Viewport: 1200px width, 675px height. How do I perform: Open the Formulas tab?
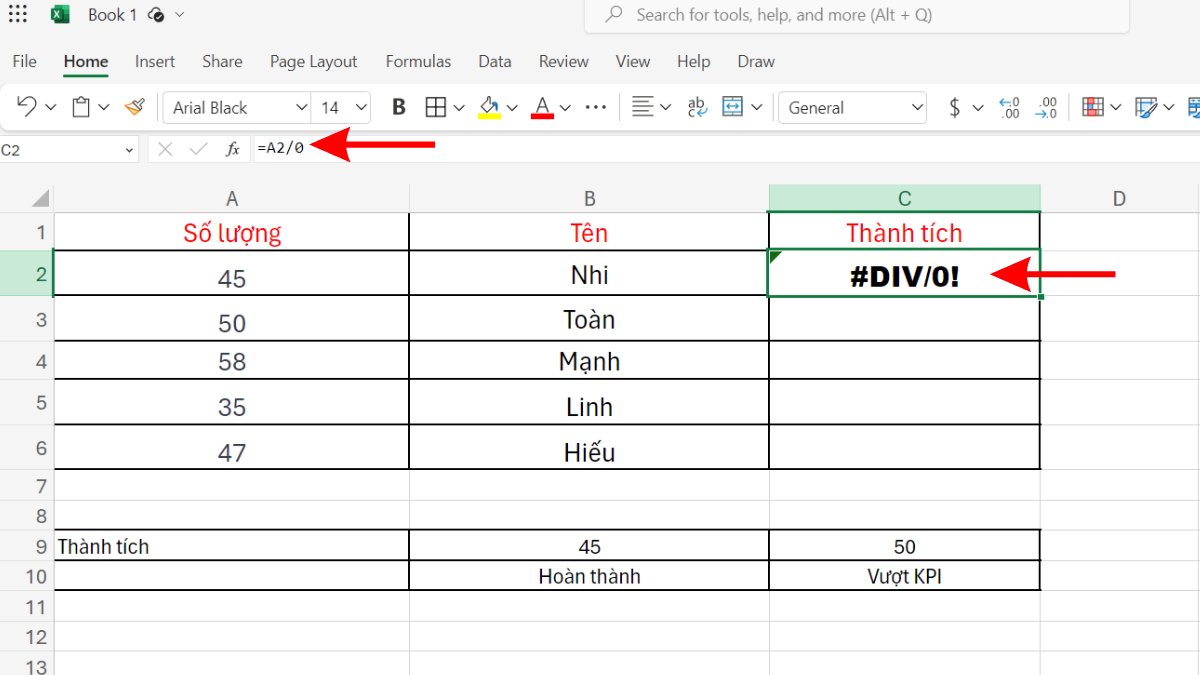pyautogui.click(x=418, y=61)
